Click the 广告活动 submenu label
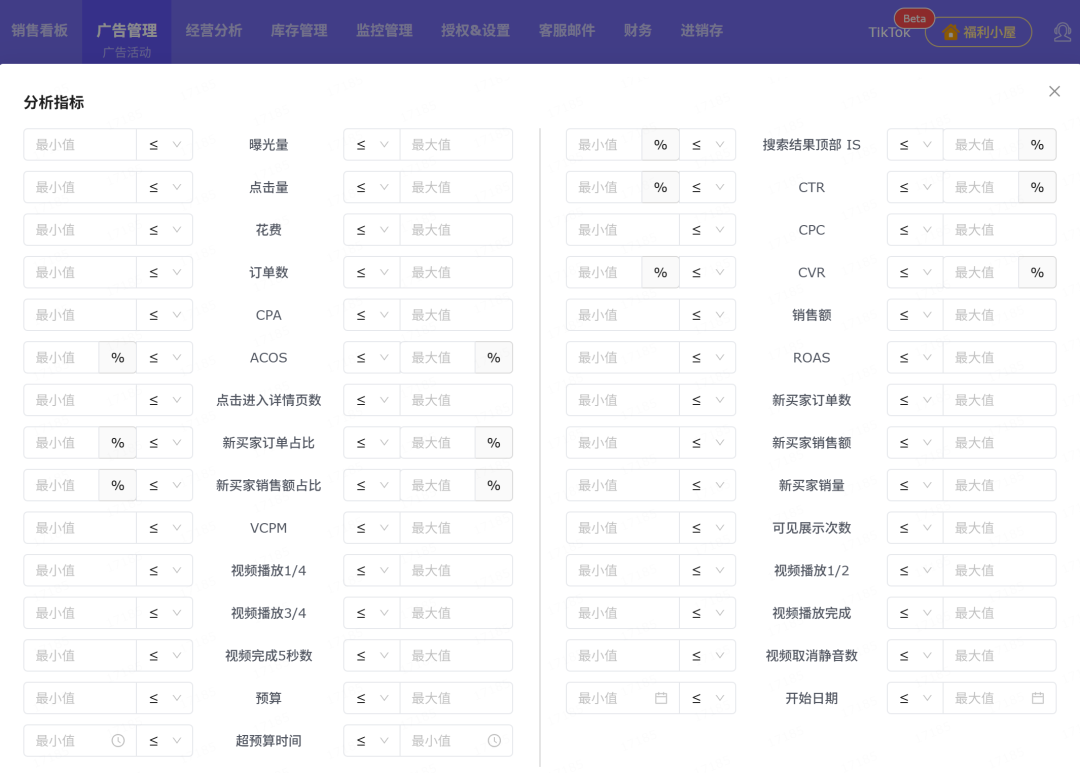 [x=127, y=52]
